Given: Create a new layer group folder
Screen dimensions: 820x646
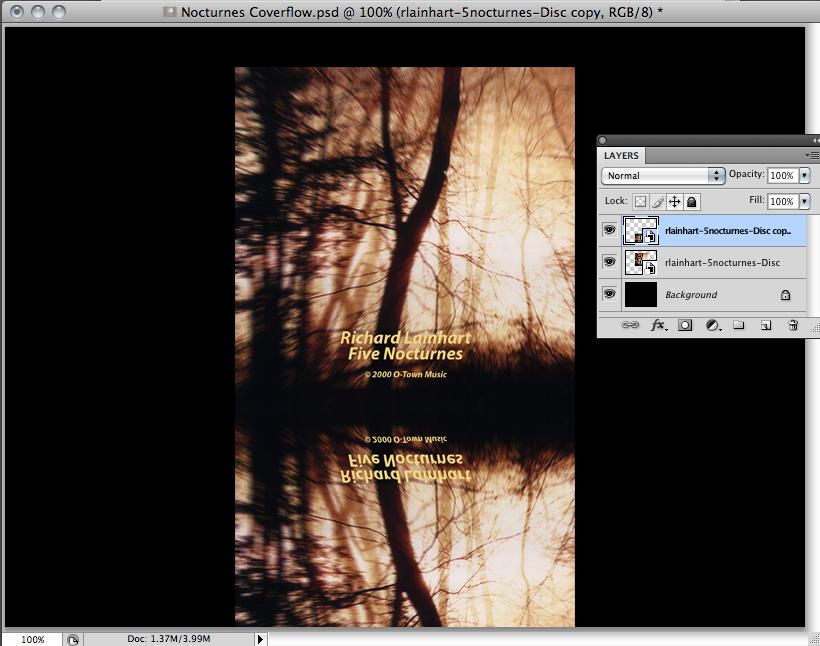Looking at the screenshot, I should click(x=738, y=325).
